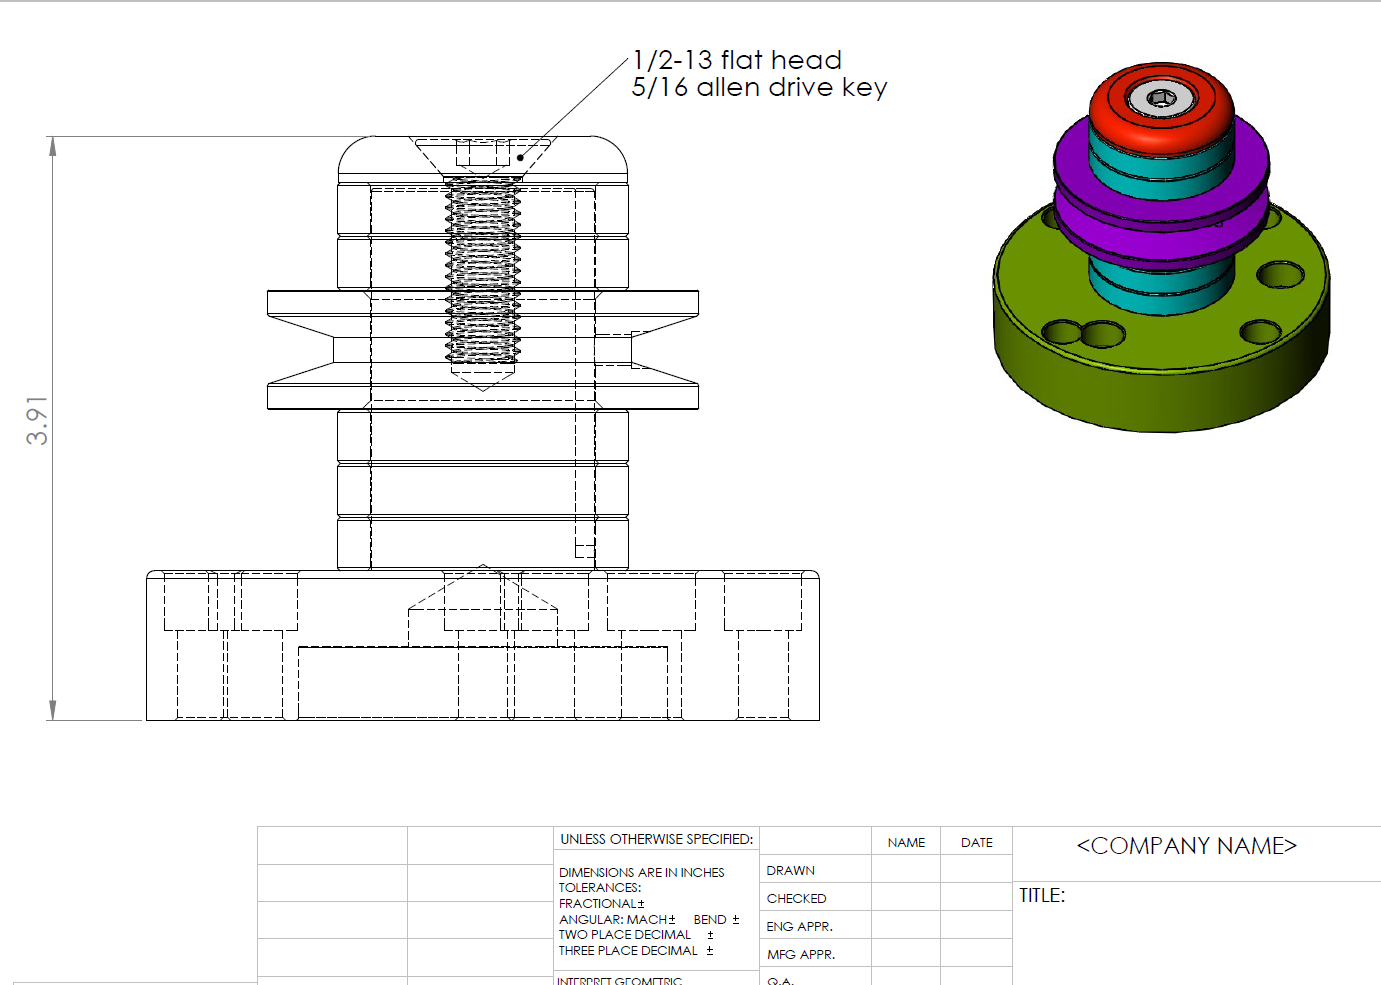Click the "THREE PLACE DECIMAL" tolerance text
The height and width of the screenshot is (985, 1381).
628,951
